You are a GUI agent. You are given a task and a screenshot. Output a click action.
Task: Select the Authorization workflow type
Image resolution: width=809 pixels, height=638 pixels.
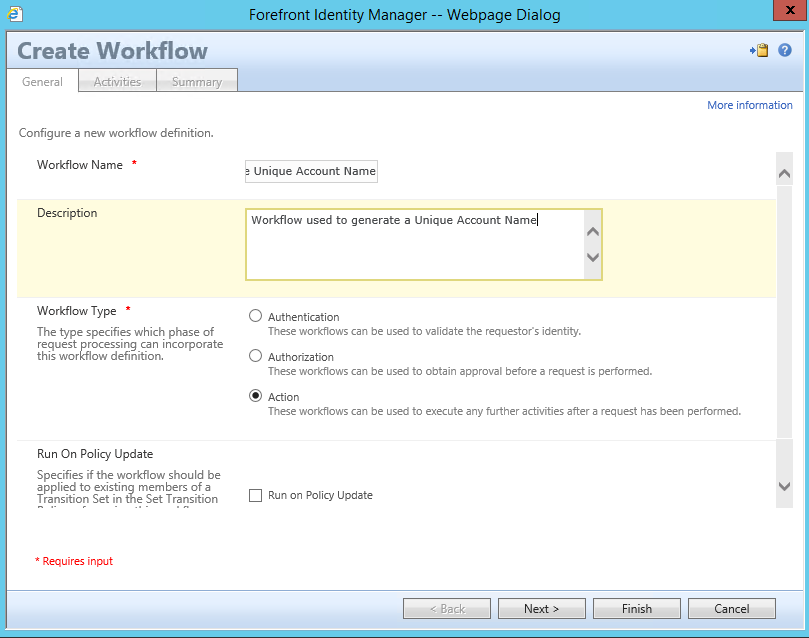click(x=255, y=356)
